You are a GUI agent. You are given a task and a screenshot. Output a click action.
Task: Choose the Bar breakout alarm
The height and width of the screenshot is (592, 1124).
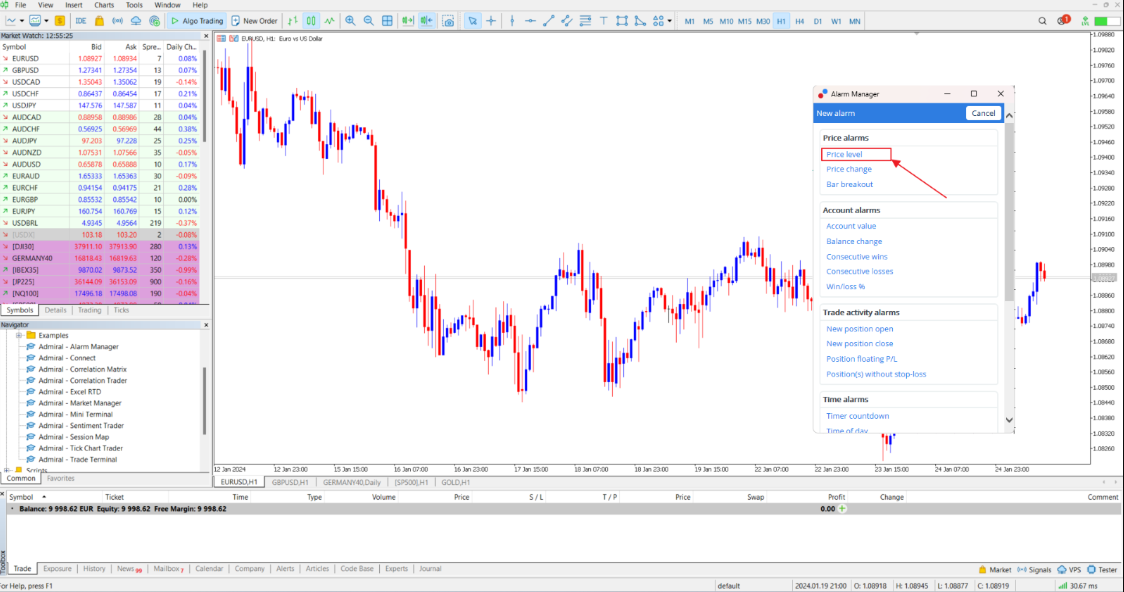coord(849,184)
